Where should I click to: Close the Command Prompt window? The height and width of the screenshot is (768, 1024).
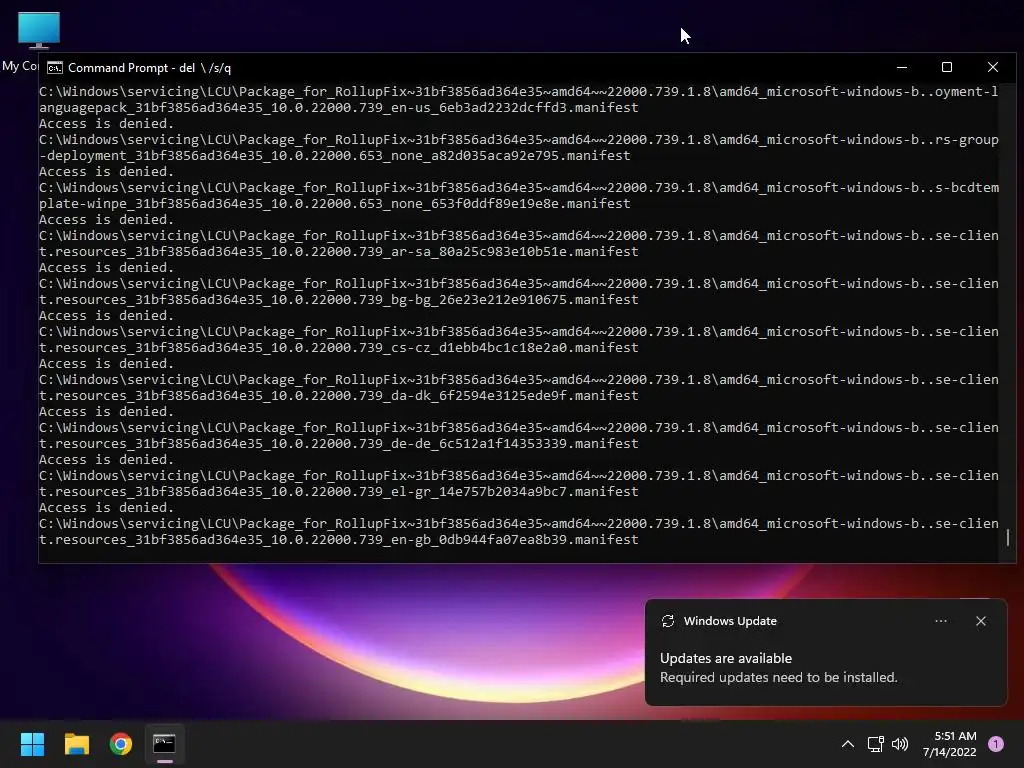coord(993,67)
